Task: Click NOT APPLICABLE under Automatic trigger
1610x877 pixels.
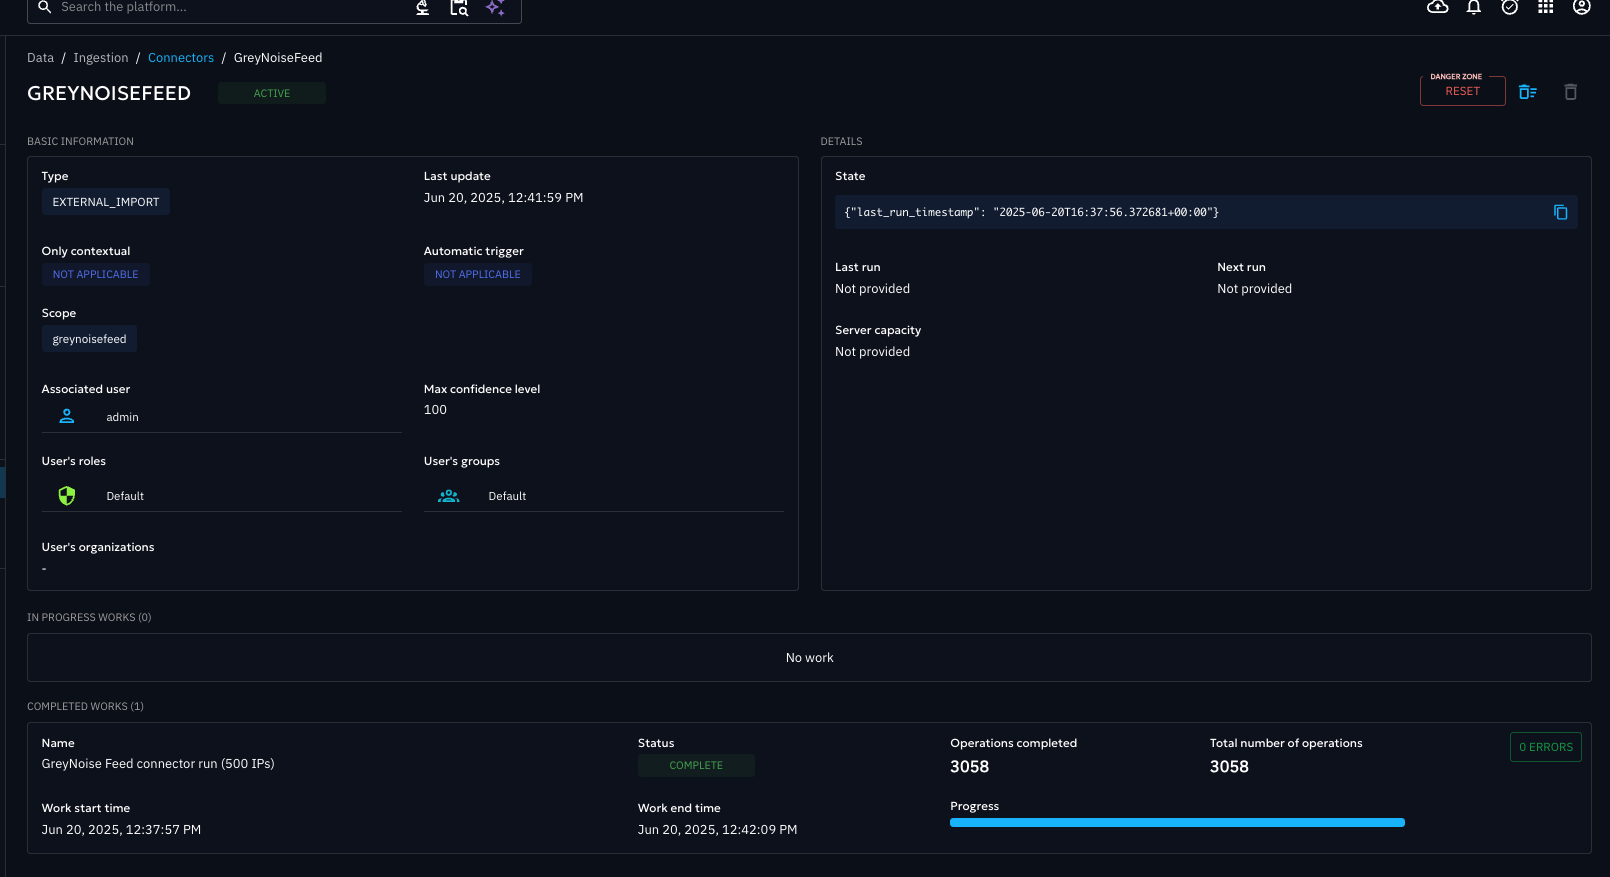Action: 478,274
